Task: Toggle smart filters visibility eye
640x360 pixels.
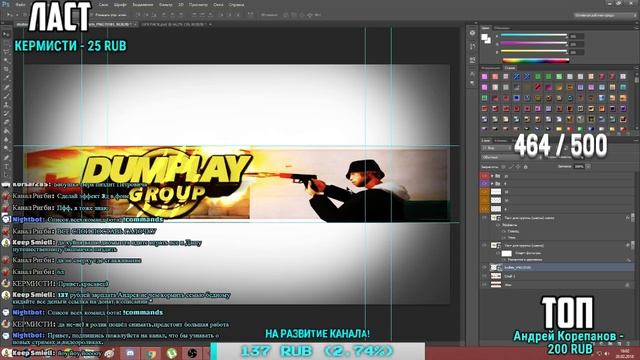Action: [498, 253]
